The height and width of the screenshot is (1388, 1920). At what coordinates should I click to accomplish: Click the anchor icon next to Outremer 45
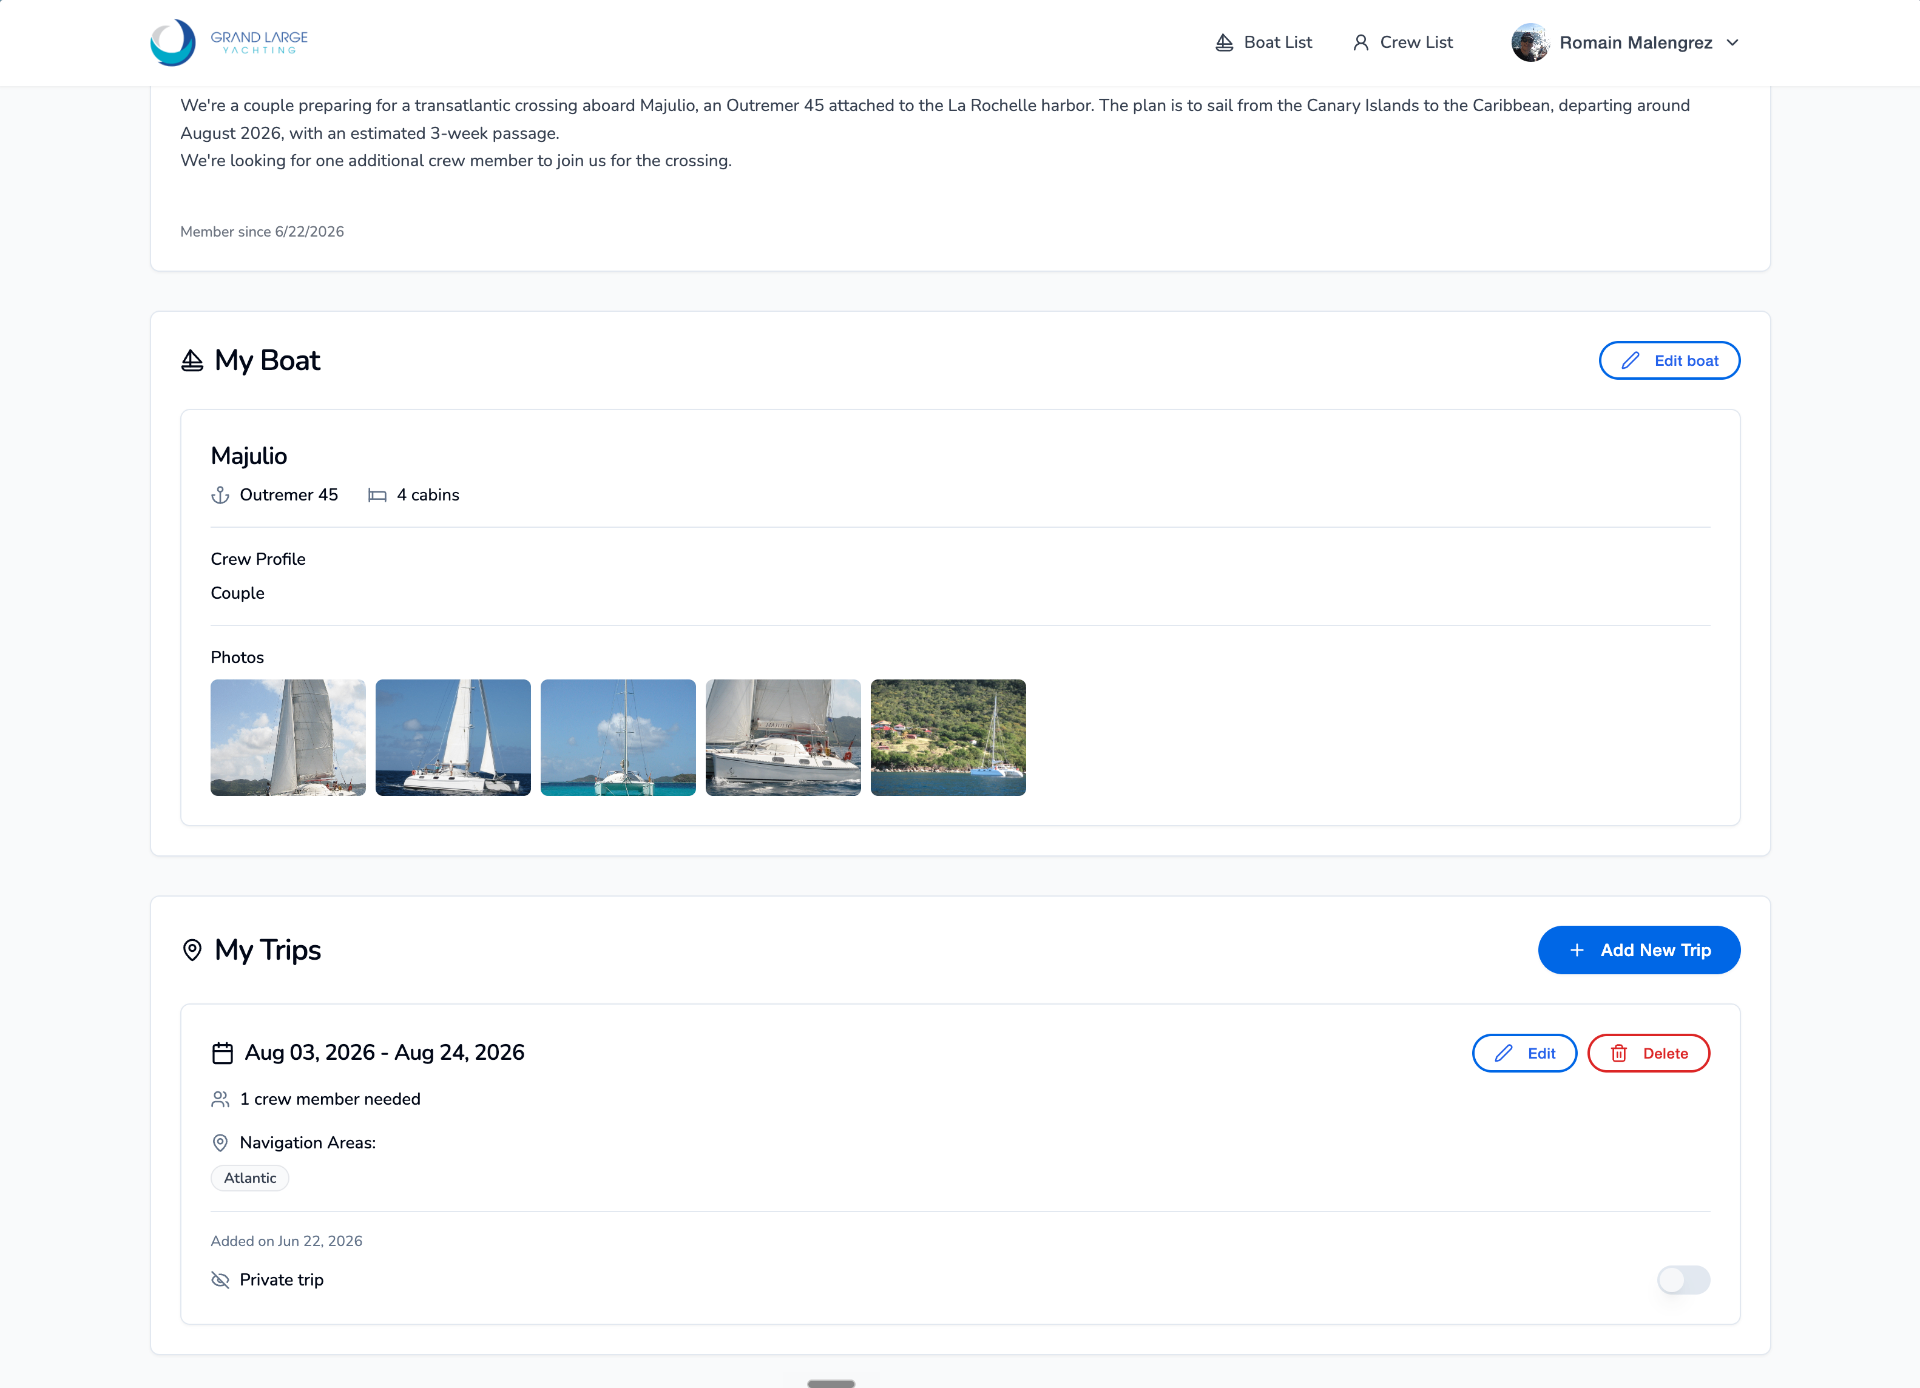pyautogui.click(x=220, y=495)
